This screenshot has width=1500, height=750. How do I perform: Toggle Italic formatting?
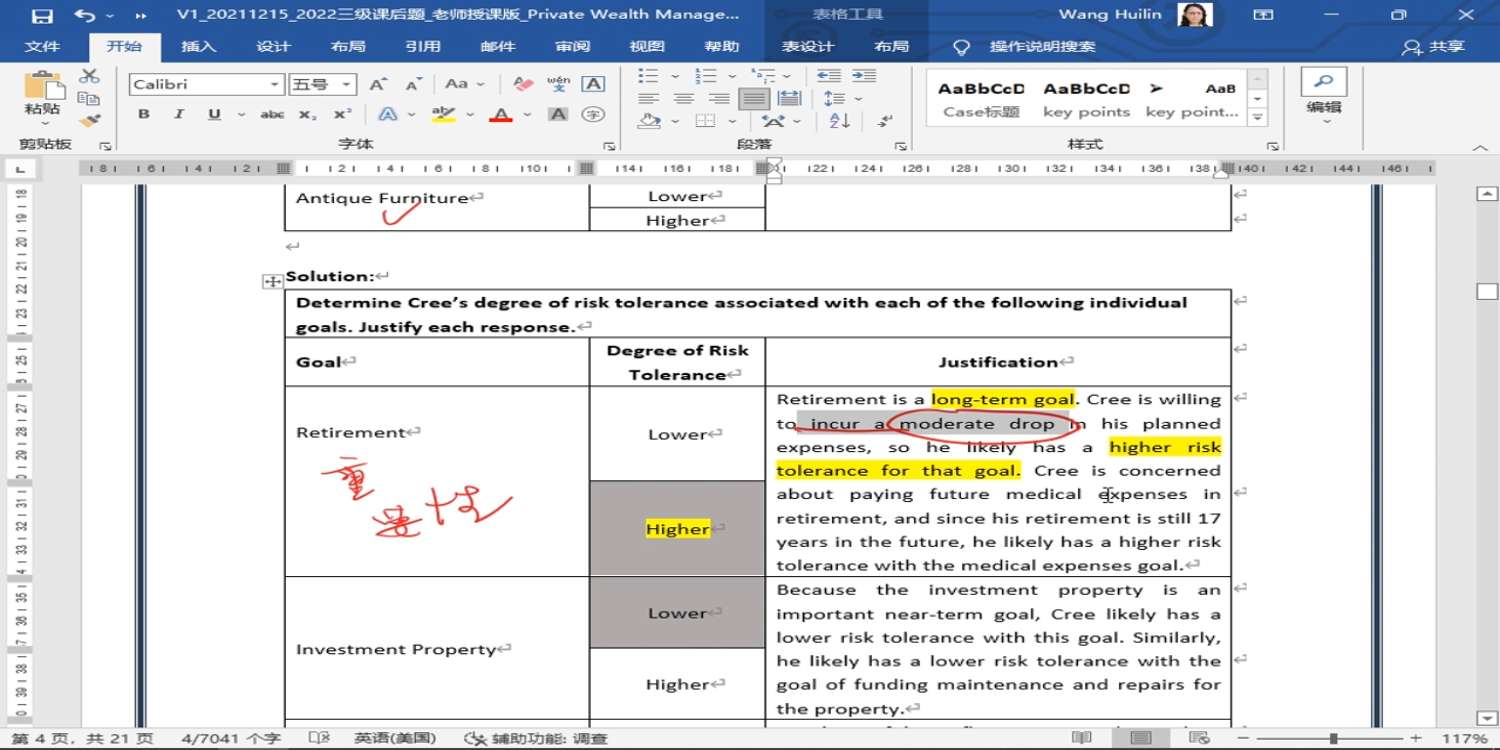pyautogui.click(x=179, y=115)
